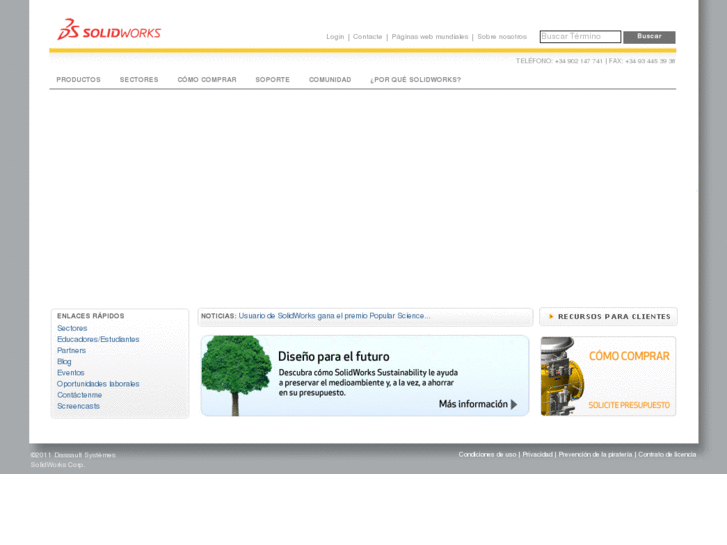Open Páginas web mundiales link
Image resolution: width=727 pixels, height=545 pixels.
430,37
